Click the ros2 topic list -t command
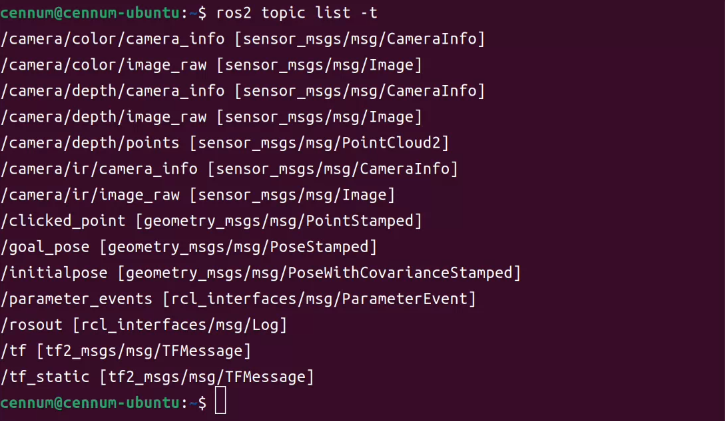Viewport: 725px width, 421px height. (296, 13)
